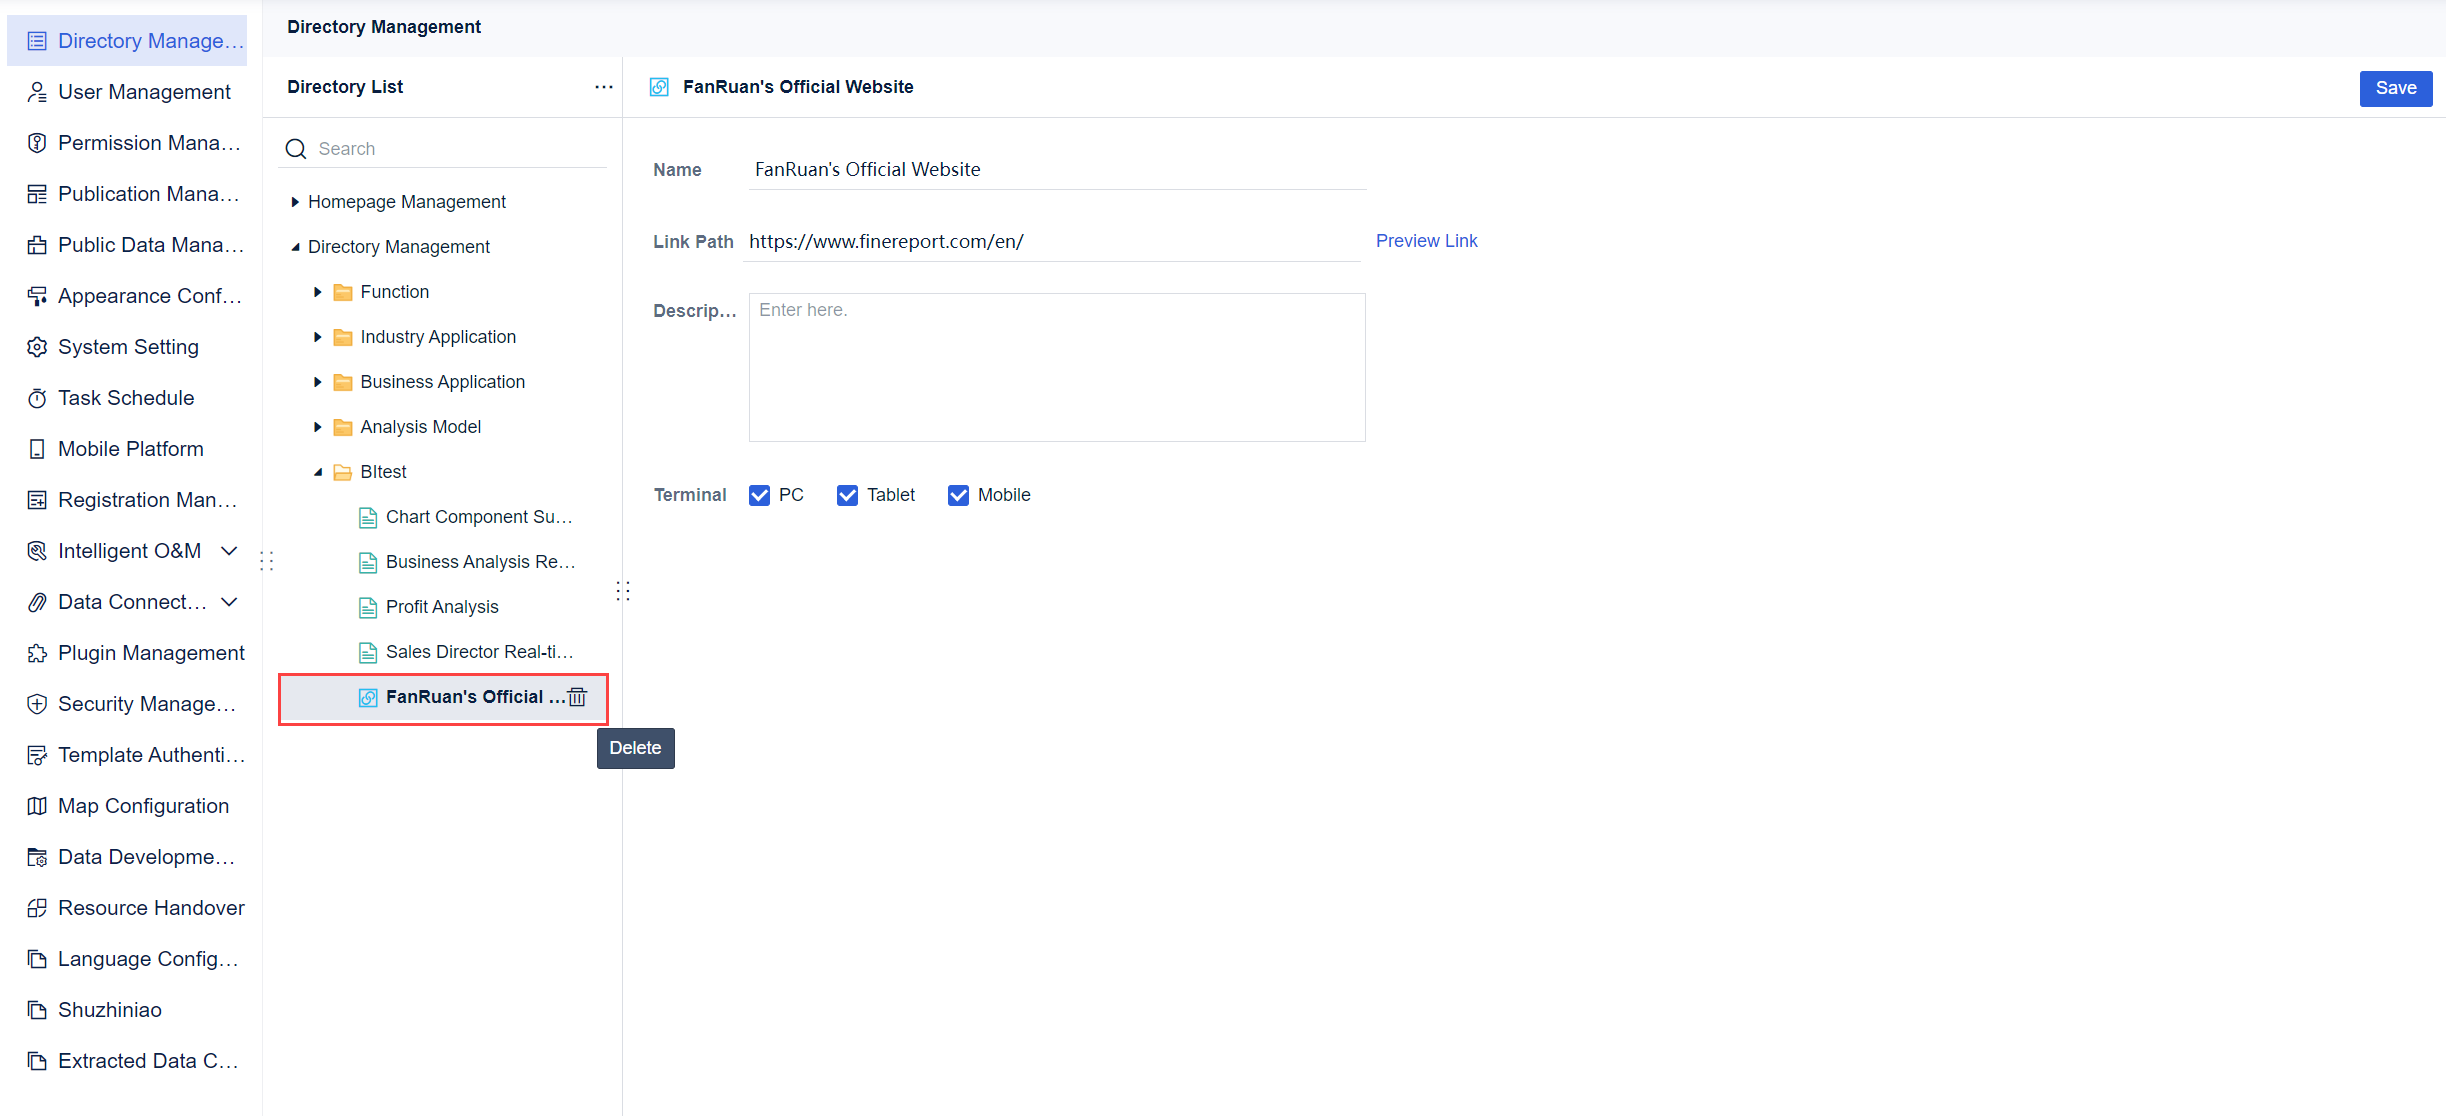Click inside the Description input area
The image size is (2446, 1116).
coord(1056,367)
